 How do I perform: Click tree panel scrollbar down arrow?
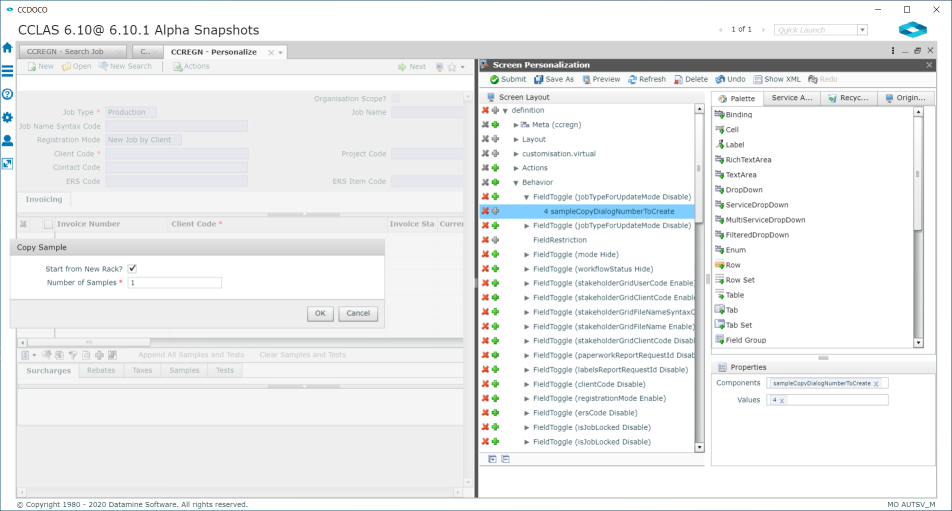point(699,447)
